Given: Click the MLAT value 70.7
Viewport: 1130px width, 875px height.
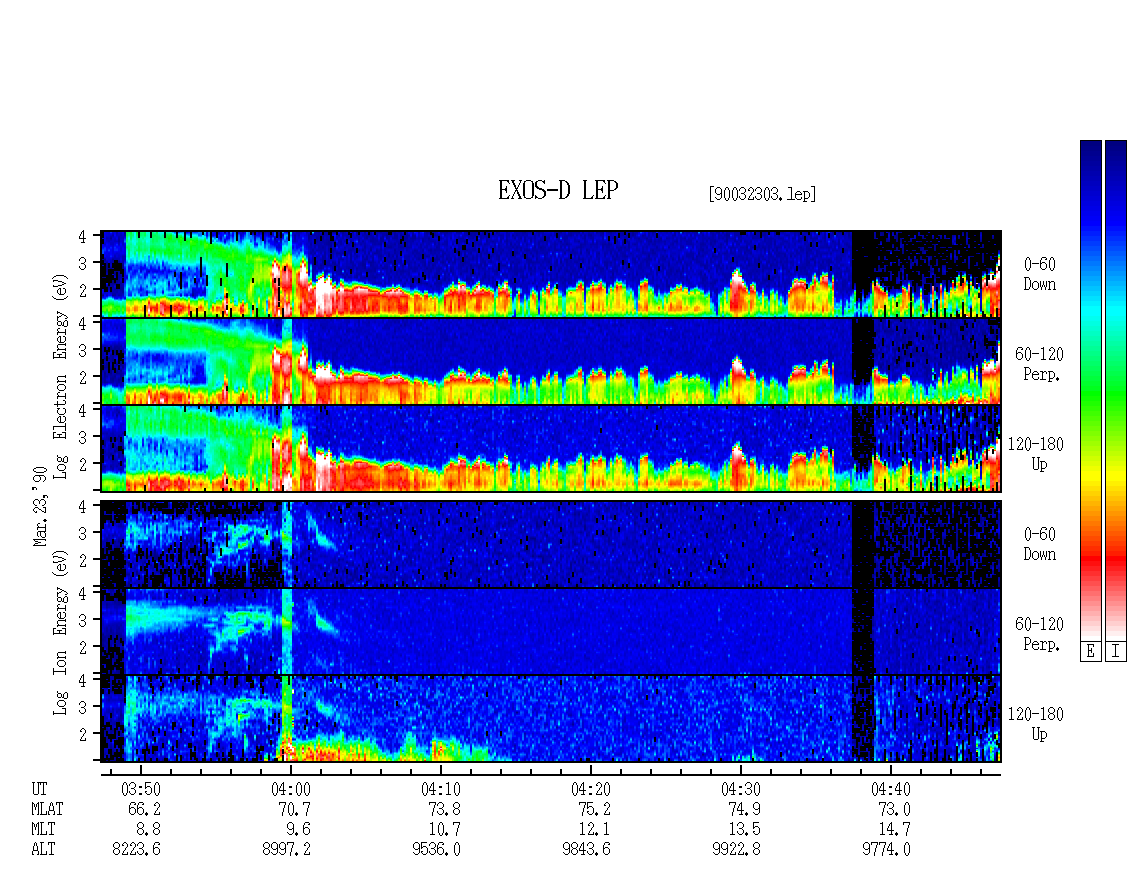Looking at the screenshot, I should coord(295,809).
